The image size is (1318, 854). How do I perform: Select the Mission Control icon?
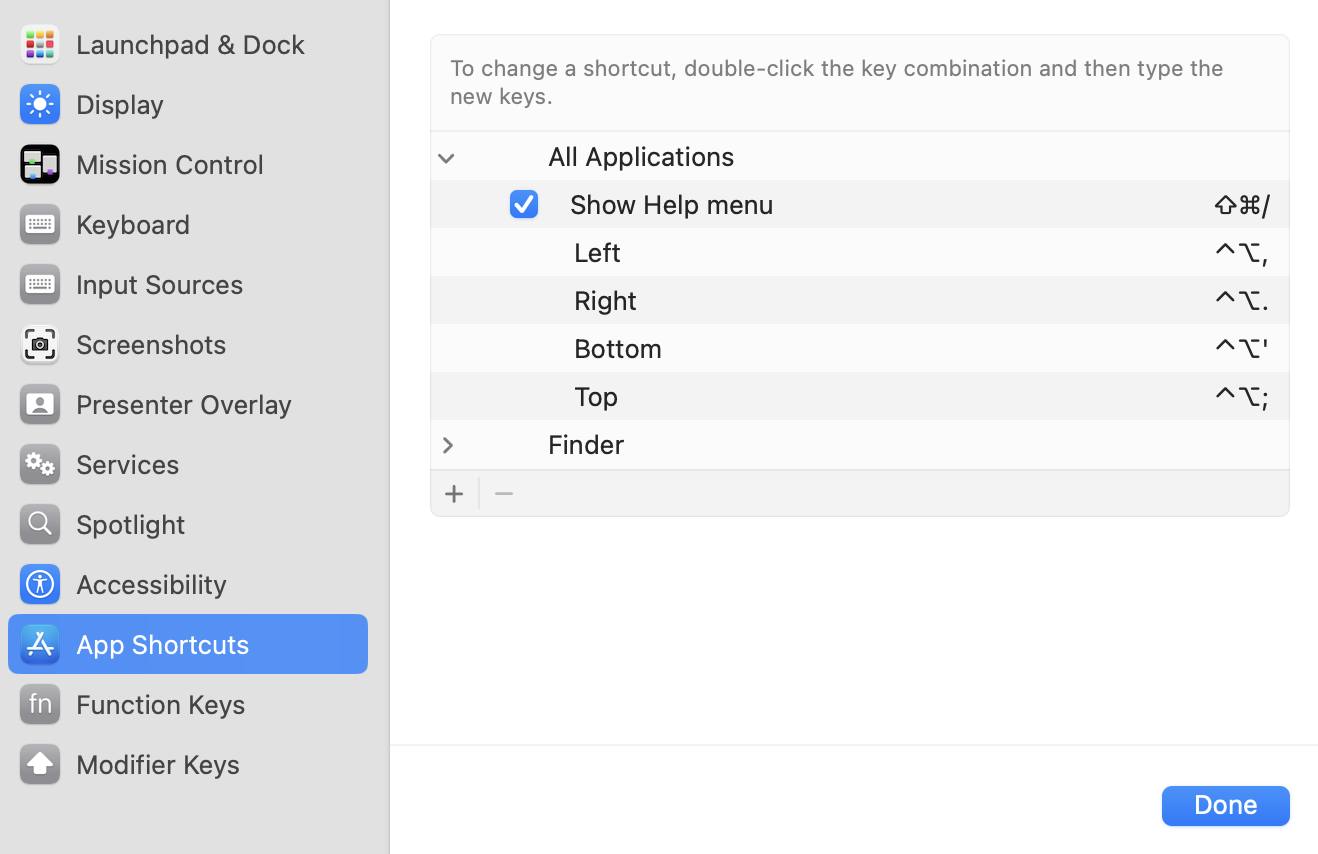click(x=40, y=164)
